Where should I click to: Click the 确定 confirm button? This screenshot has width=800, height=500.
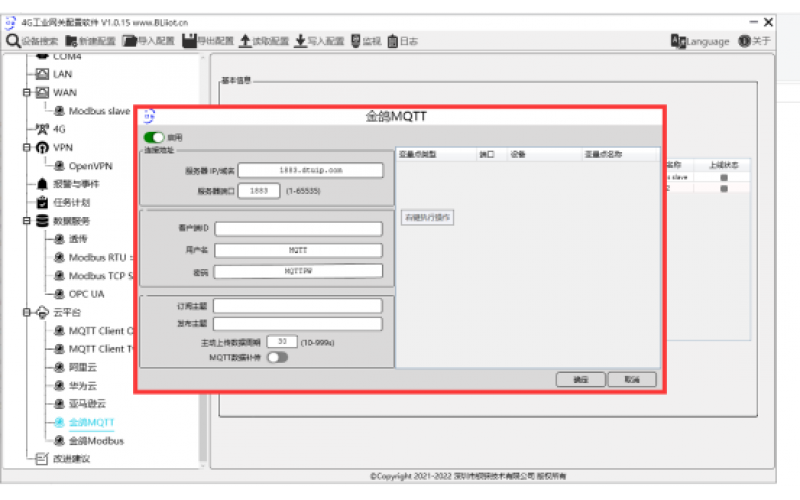pos(580,380)
